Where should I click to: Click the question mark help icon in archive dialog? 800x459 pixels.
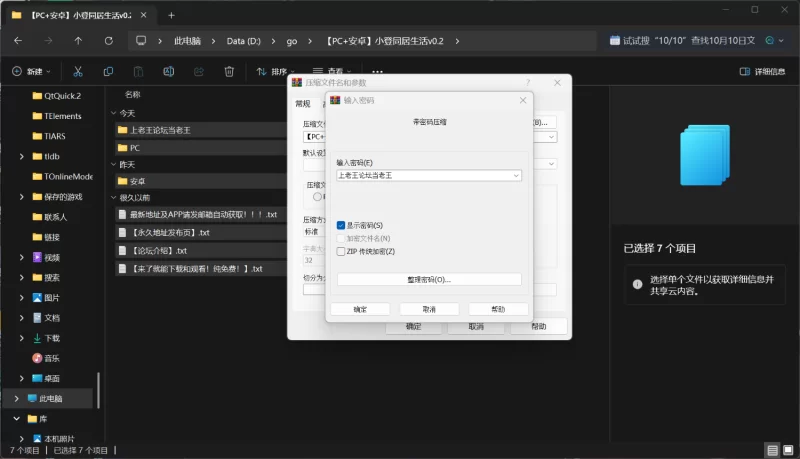click(x=528, y=82)
